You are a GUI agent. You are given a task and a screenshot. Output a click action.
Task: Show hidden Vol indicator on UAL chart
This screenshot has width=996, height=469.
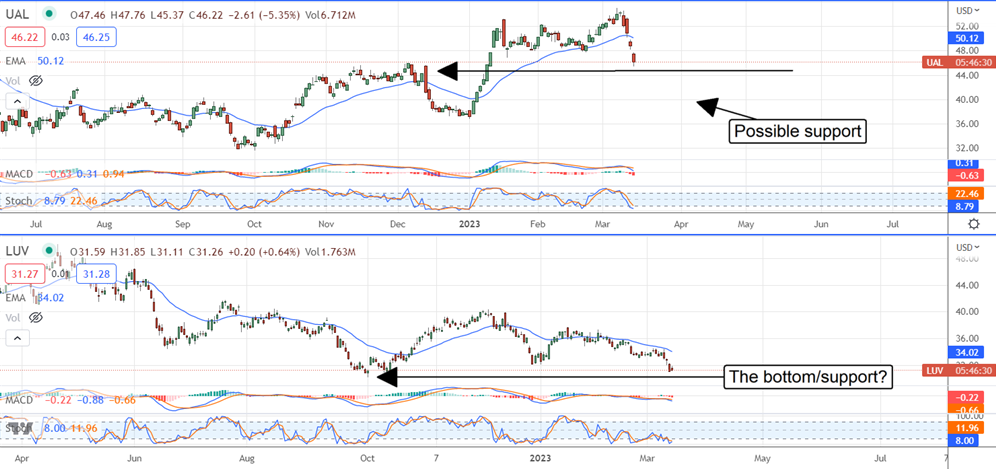pos(36,80)
